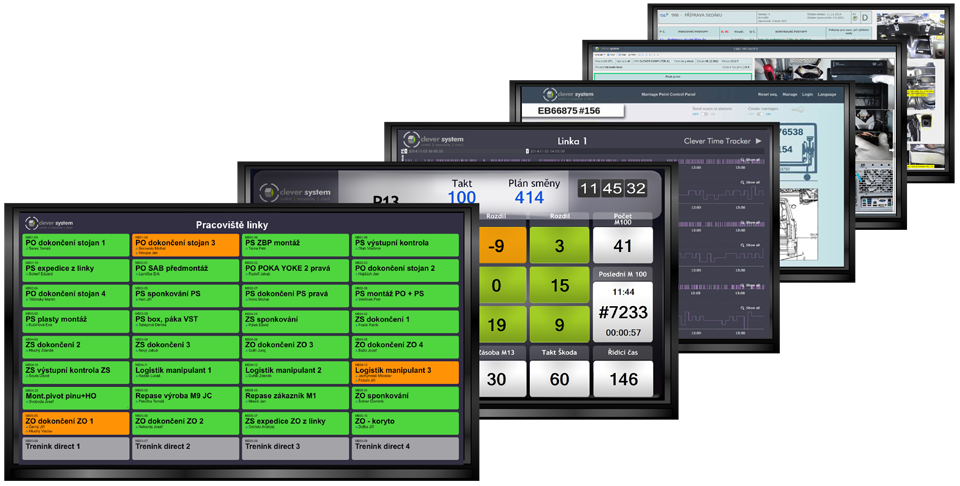Select the orange PO dokončení stojan 3 tile
Viewport: 960px width, 486px height.
tap(186, 245)
